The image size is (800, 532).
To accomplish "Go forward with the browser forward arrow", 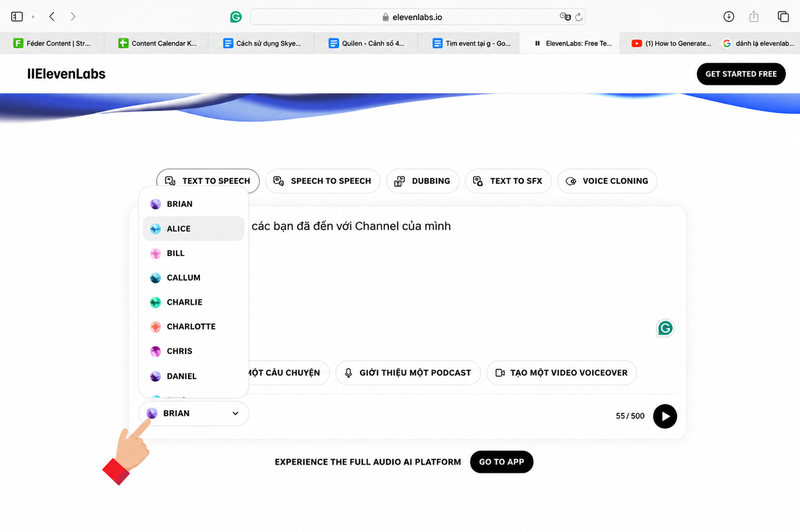I will (x=73, y=17).
